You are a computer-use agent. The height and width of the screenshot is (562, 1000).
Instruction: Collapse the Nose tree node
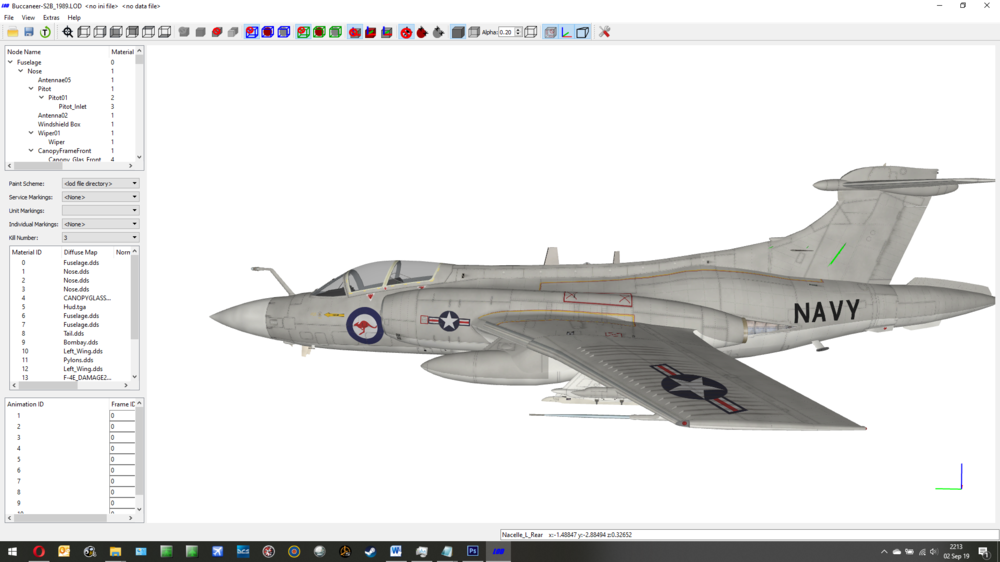click(20, 71)
